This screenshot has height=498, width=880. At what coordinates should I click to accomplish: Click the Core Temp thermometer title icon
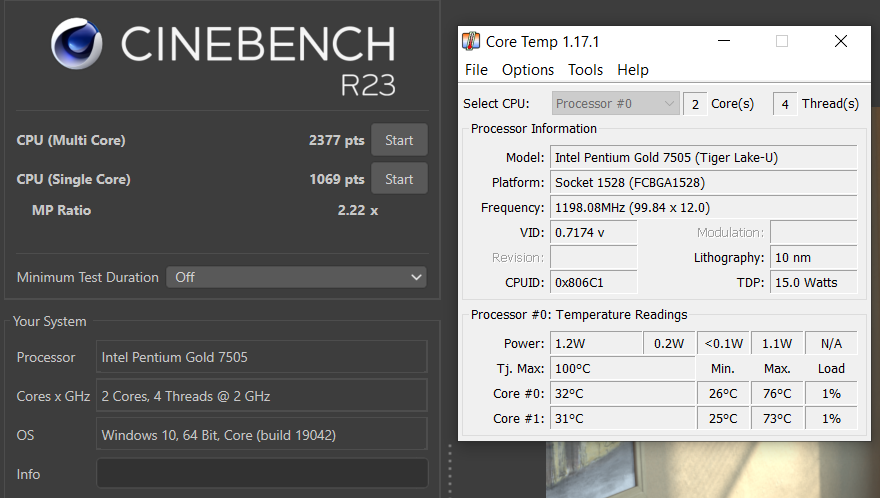point(471,41)
